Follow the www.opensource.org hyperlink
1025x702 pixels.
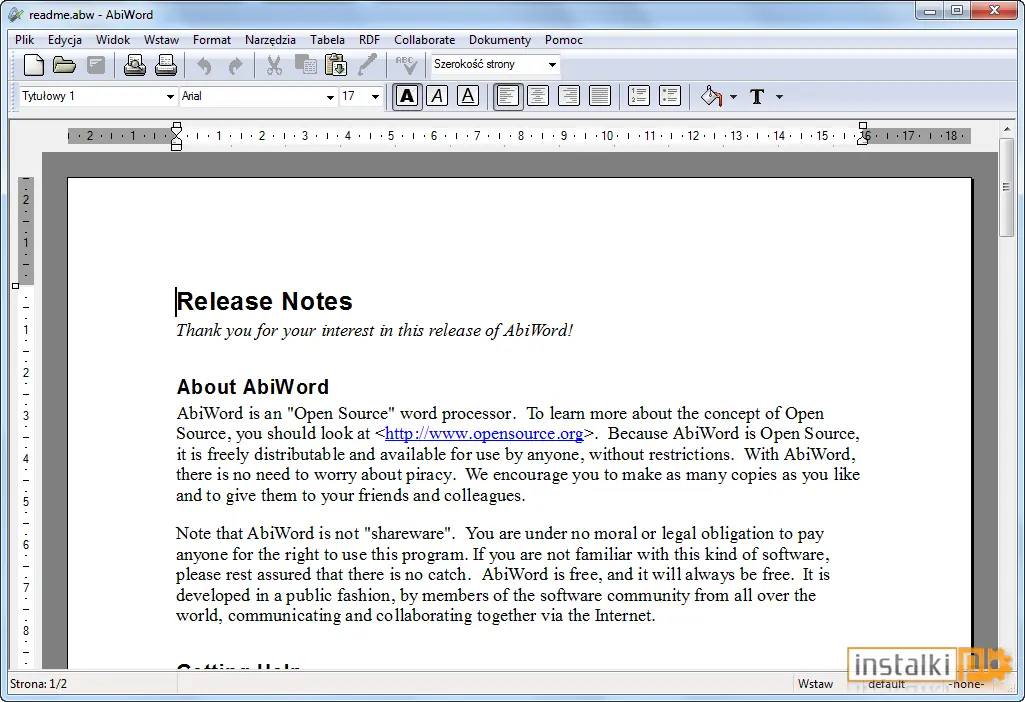pyautogui.click(x=484, y=433)
